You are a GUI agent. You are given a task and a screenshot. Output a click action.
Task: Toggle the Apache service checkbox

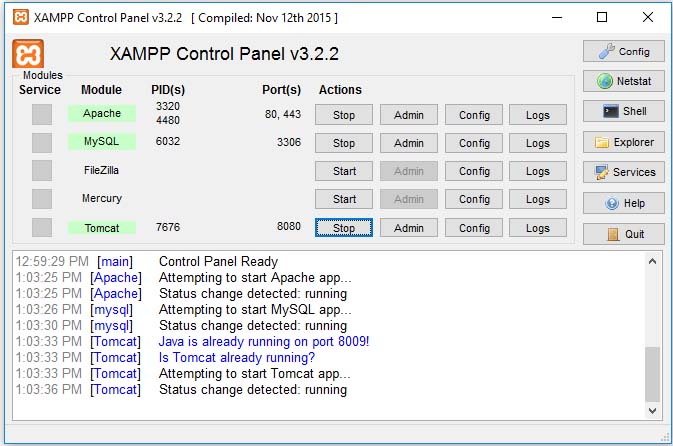[42, 115]
